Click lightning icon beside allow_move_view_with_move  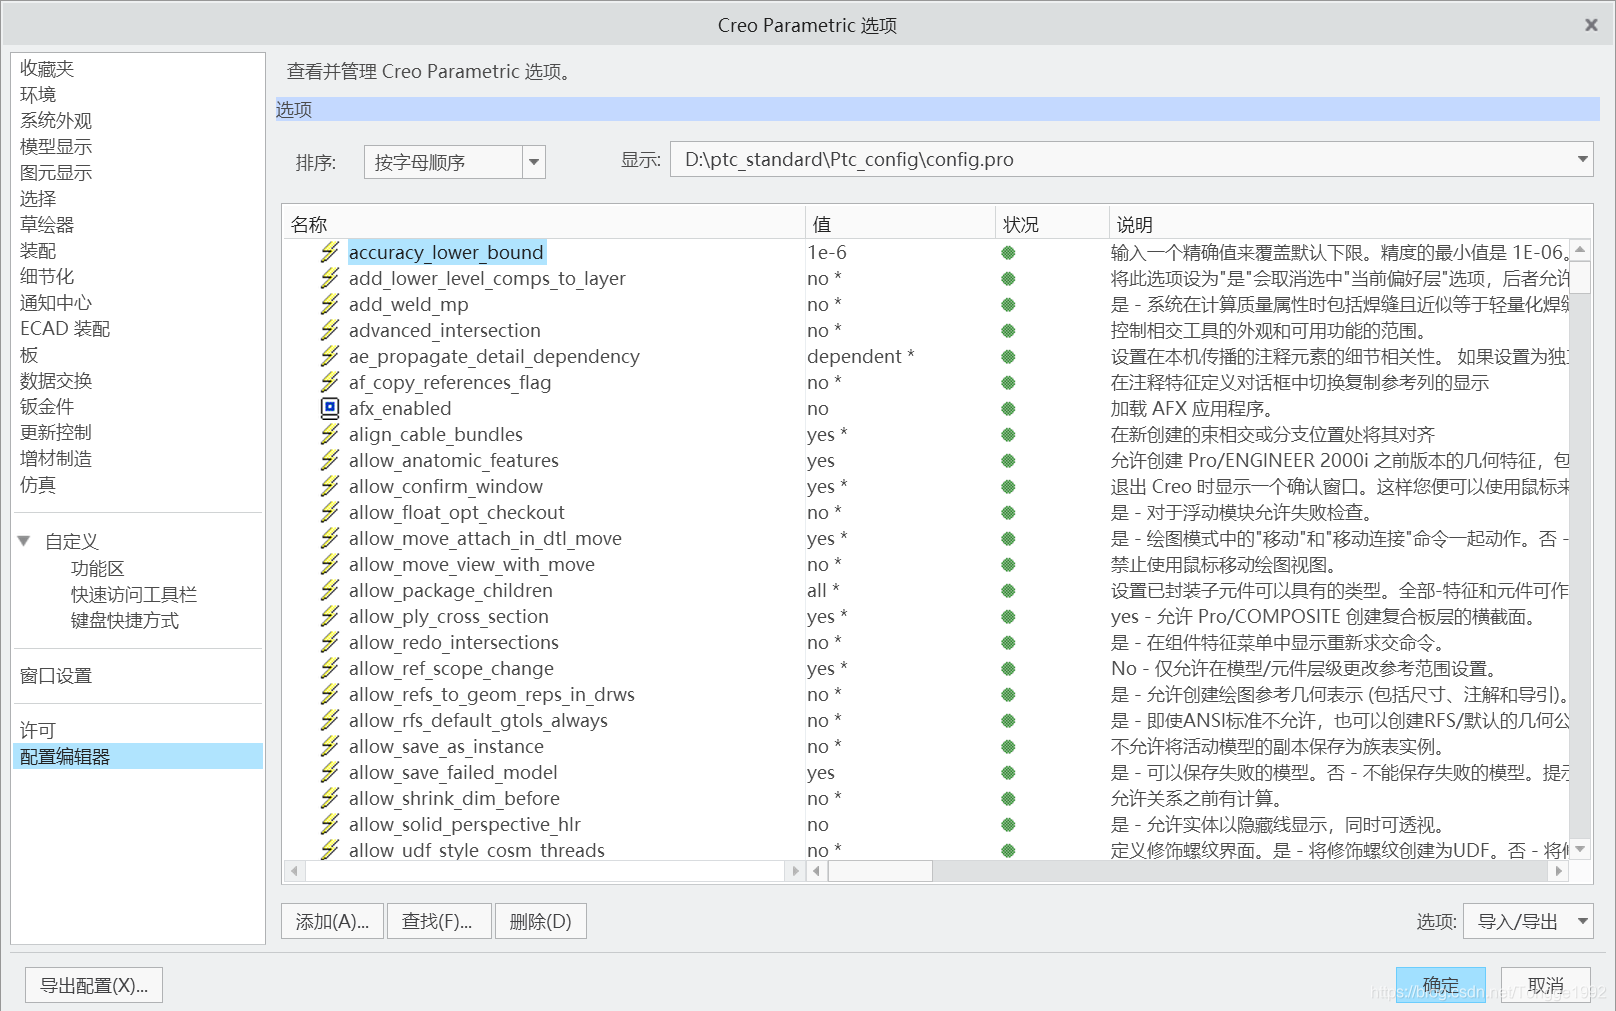pyautogui.click(x=329, y=564)
